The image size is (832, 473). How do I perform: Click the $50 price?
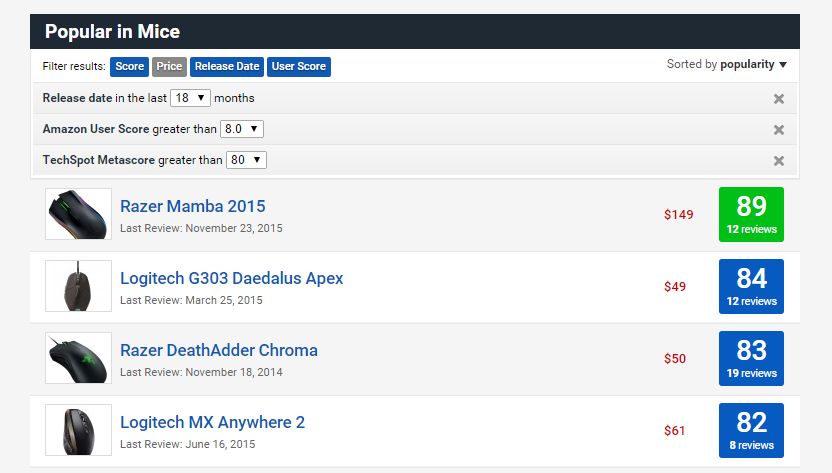[x=675, y=359]
